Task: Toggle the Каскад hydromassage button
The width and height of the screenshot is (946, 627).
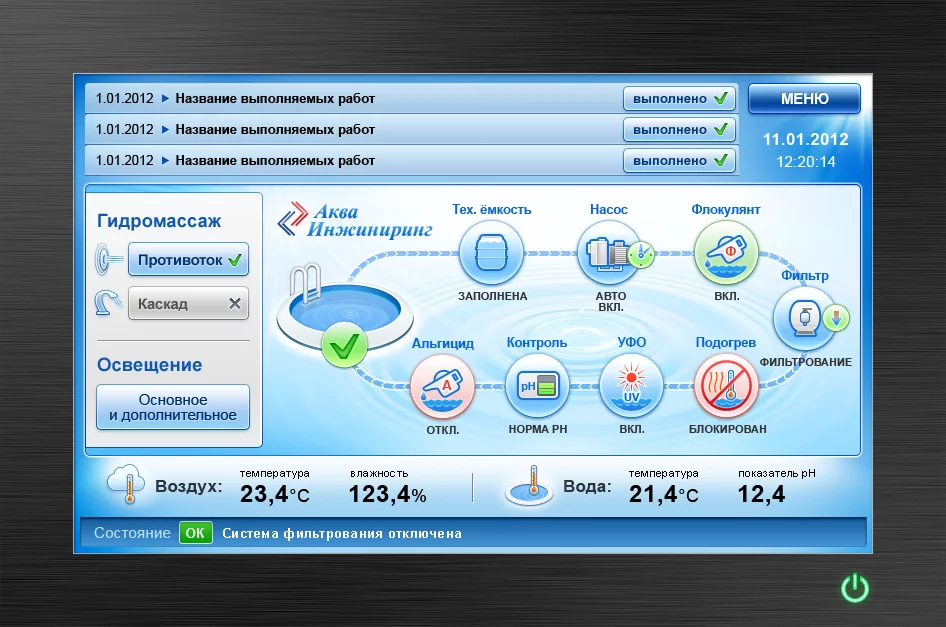Action: 188,303
